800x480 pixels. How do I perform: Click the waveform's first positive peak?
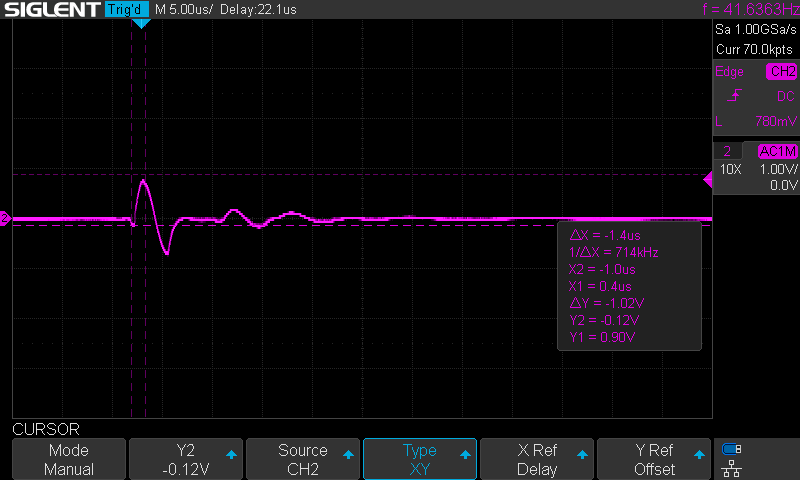click(143, 181)
